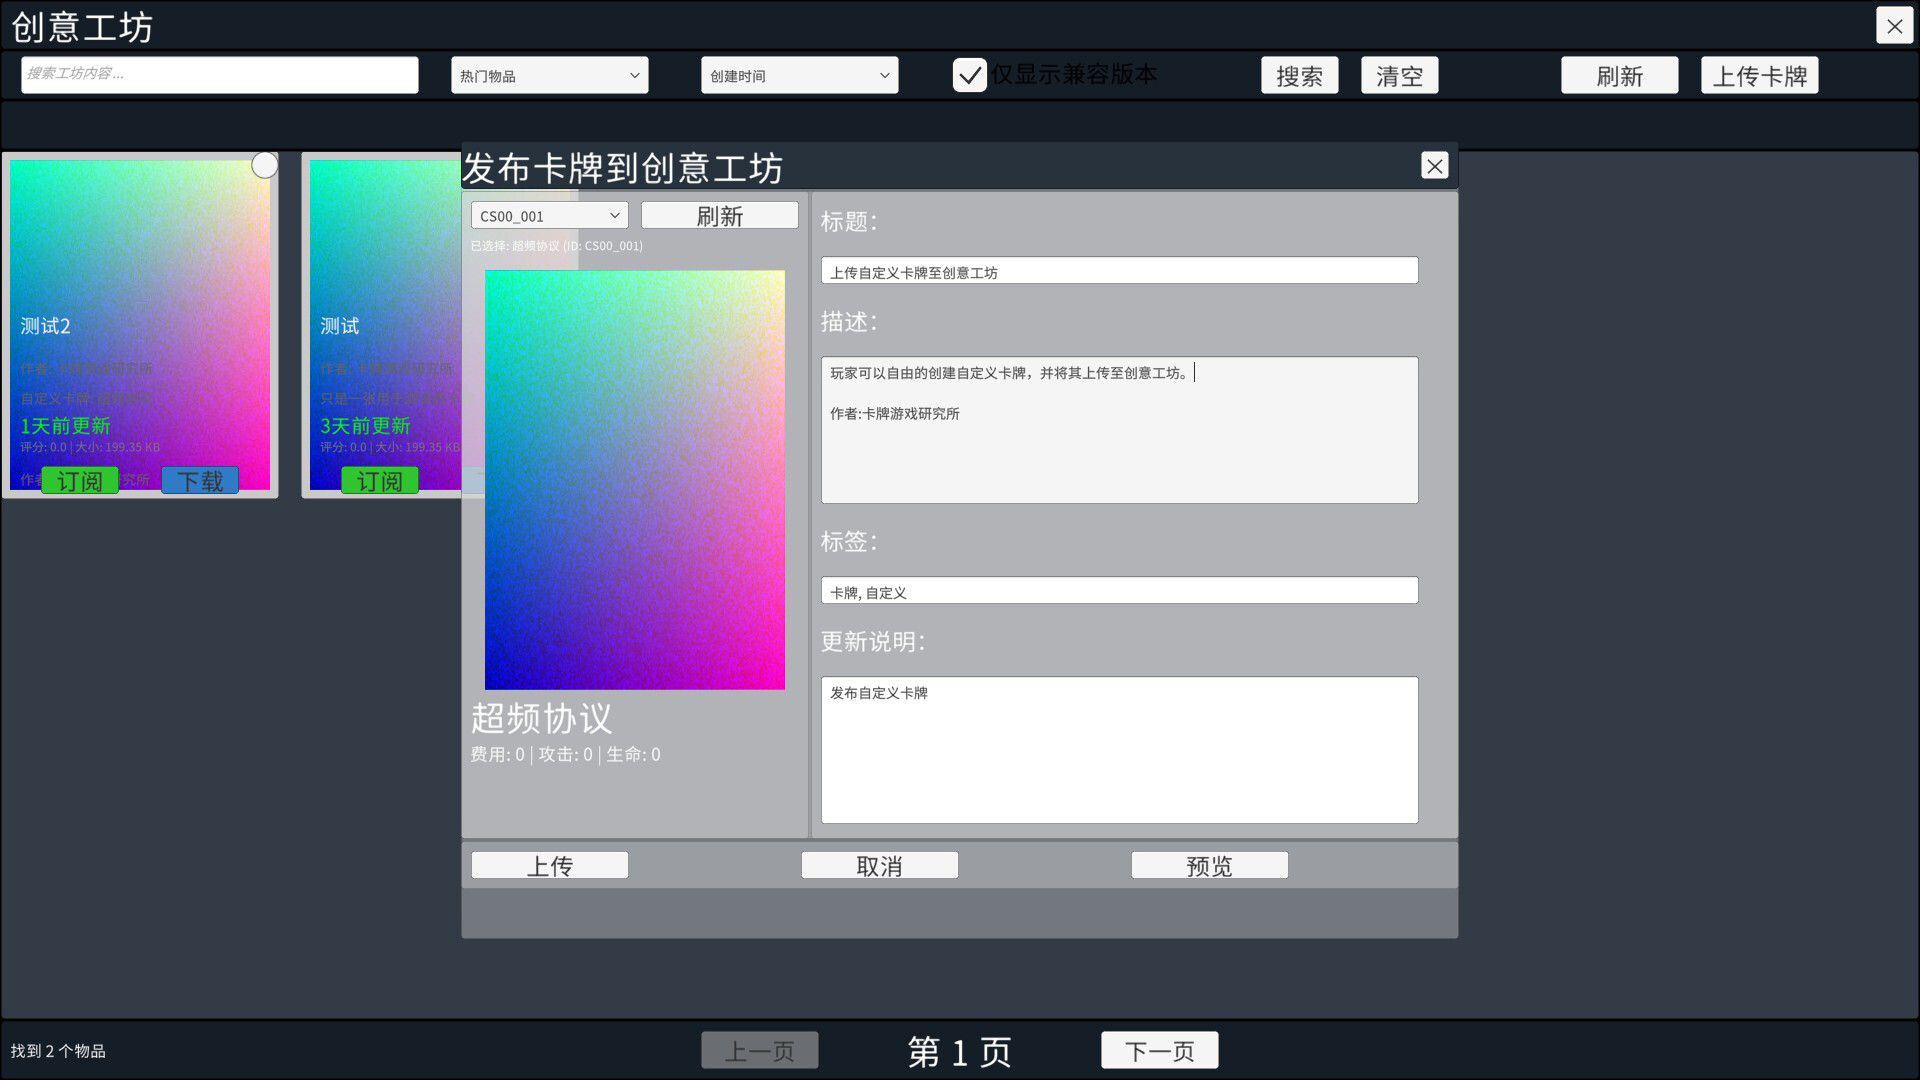Open the 上传卡牌 upload dialog
Image resolution: width=1920 pixels, height=1080 pixels.
tap(1759, 74)
